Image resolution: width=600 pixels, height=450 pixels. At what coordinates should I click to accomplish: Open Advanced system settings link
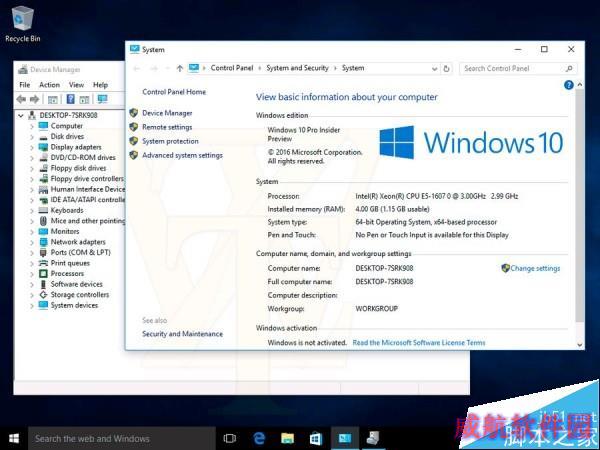(183, 155)
